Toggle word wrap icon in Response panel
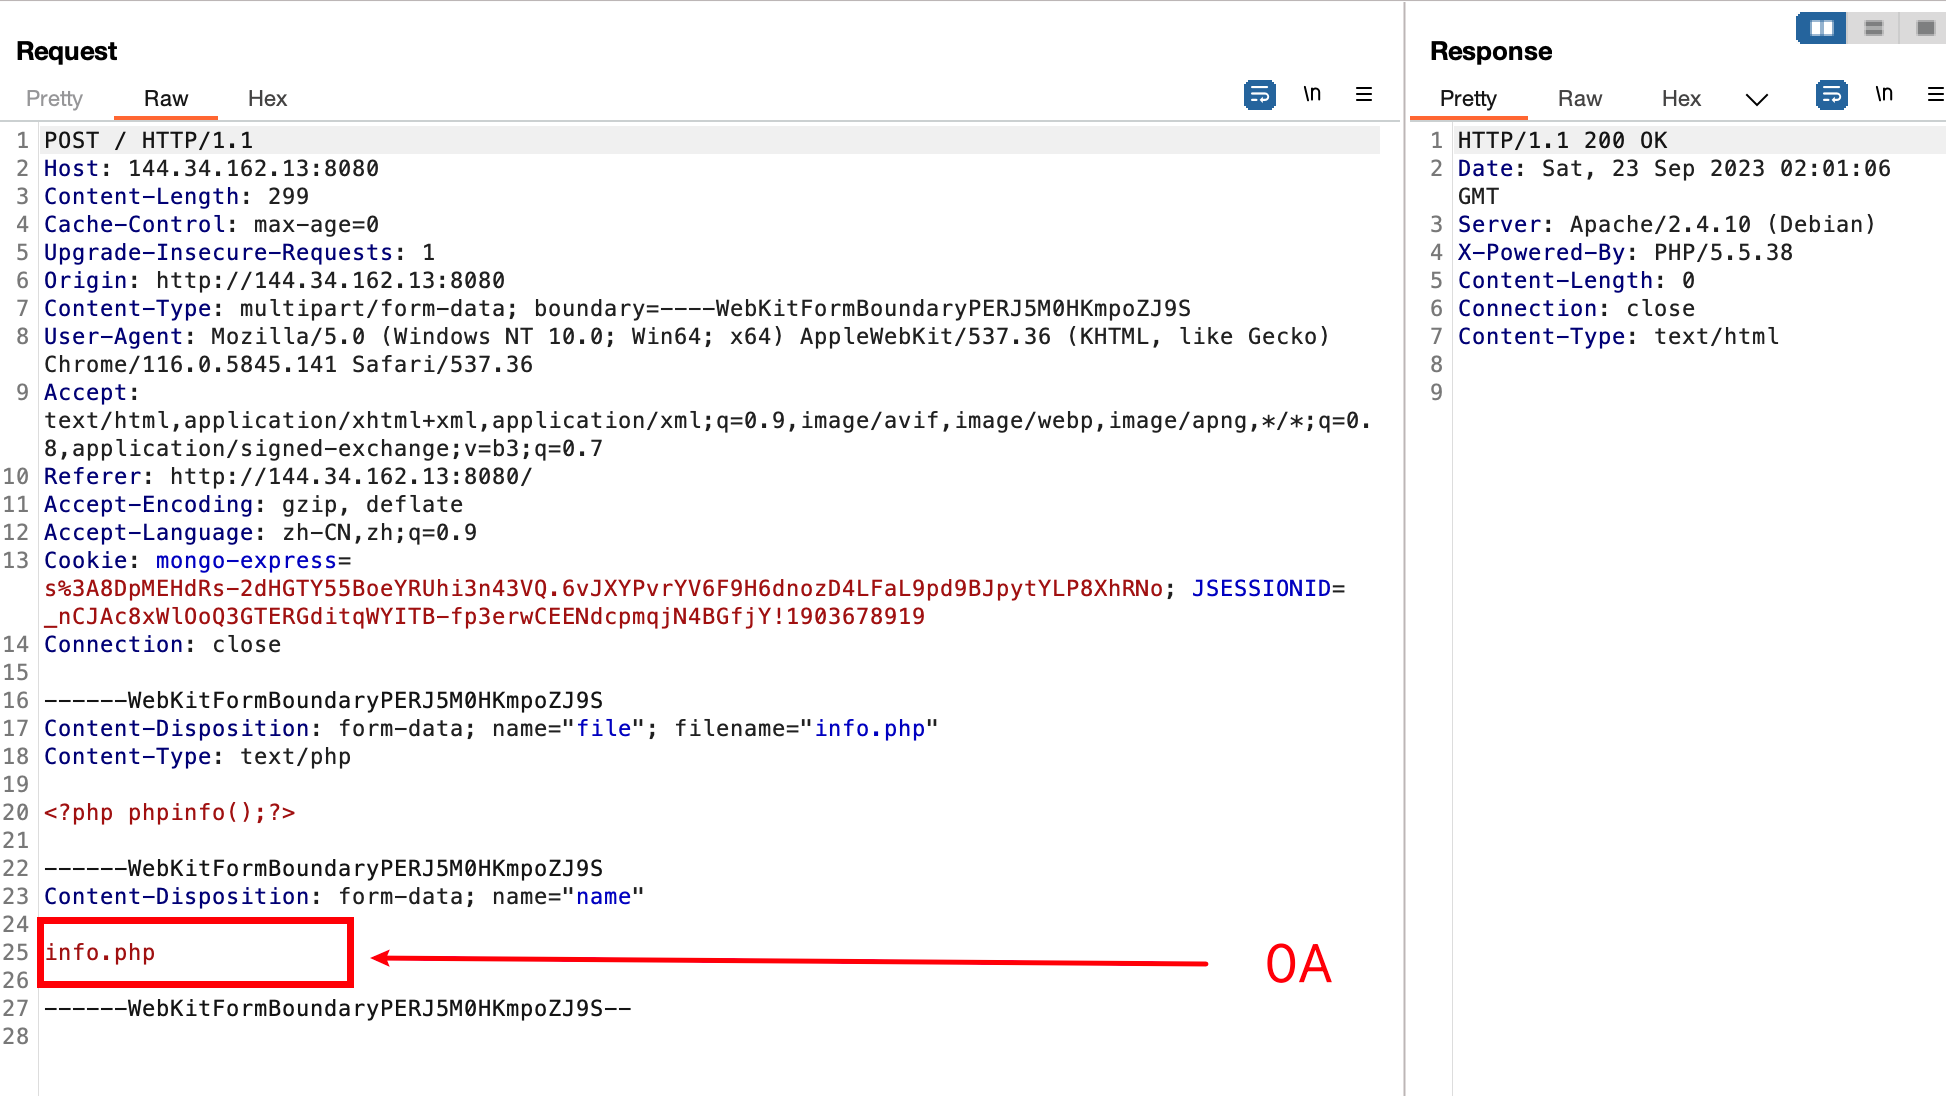This screenshot has width=1946, height=1096. click(x=1831, y=95)
